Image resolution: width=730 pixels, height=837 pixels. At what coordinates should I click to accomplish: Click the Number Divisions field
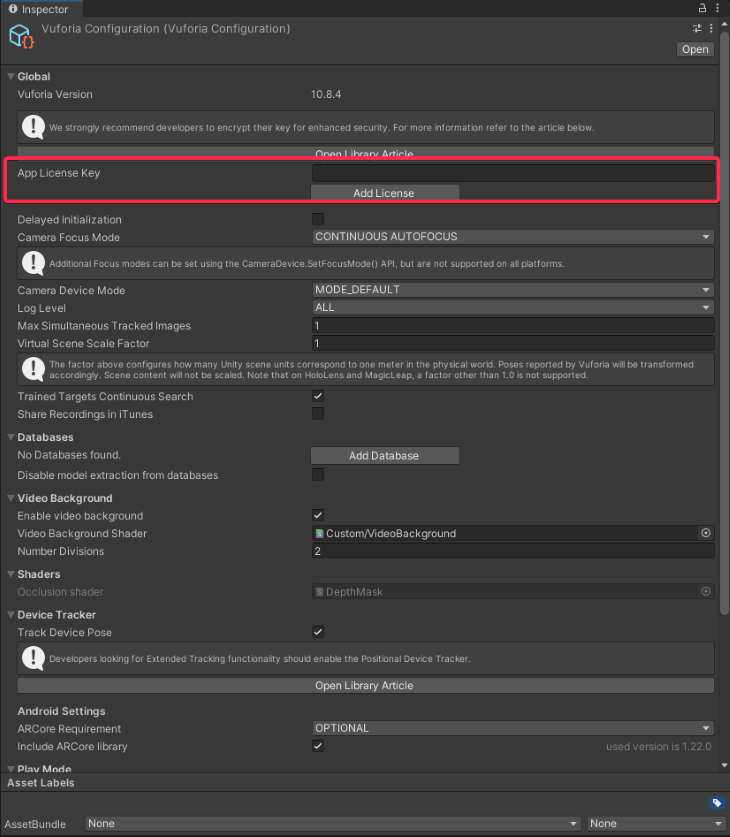[x=513, y=551]
